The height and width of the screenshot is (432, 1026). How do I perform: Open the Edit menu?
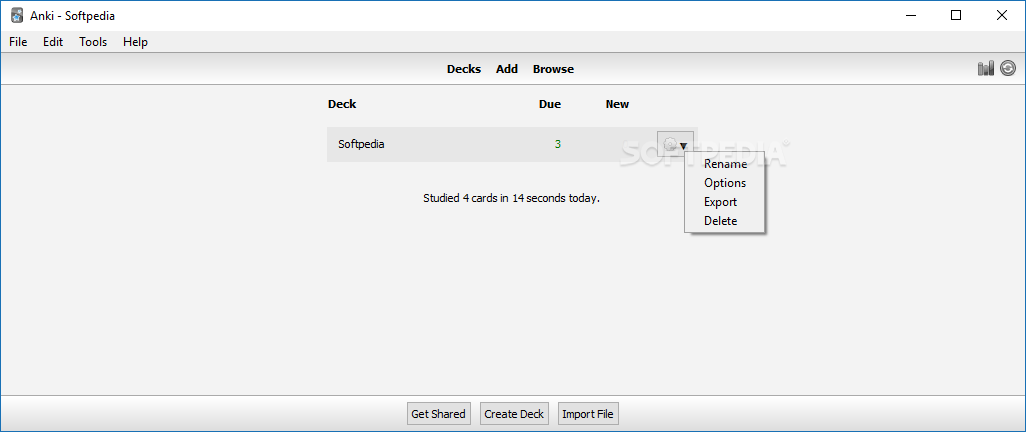[x=53, y=42]
